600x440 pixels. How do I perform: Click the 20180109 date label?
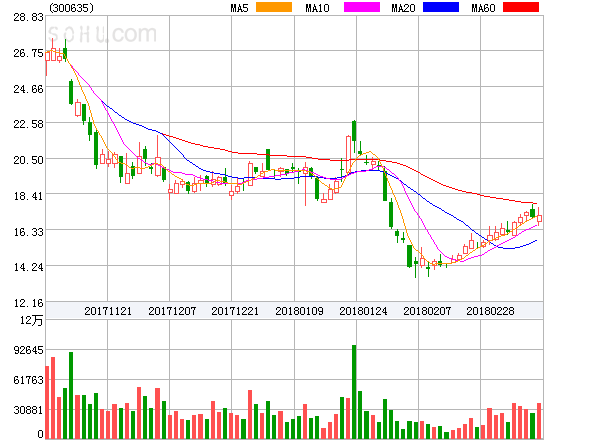pos(299,311)
